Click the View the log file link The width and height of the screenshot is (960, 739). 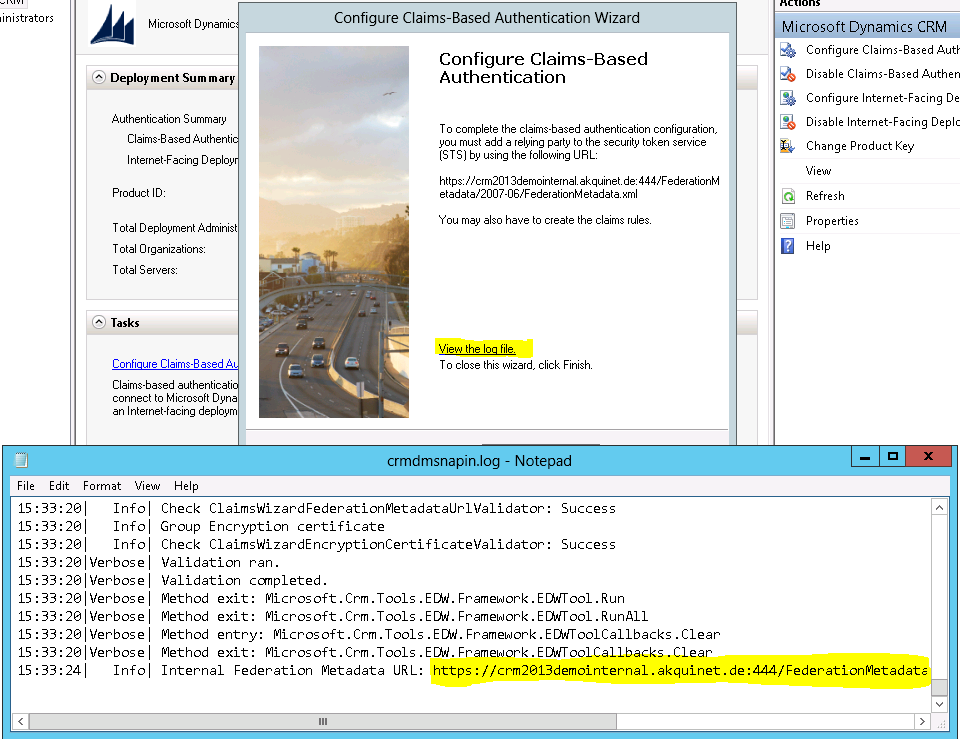click(477, 348)
